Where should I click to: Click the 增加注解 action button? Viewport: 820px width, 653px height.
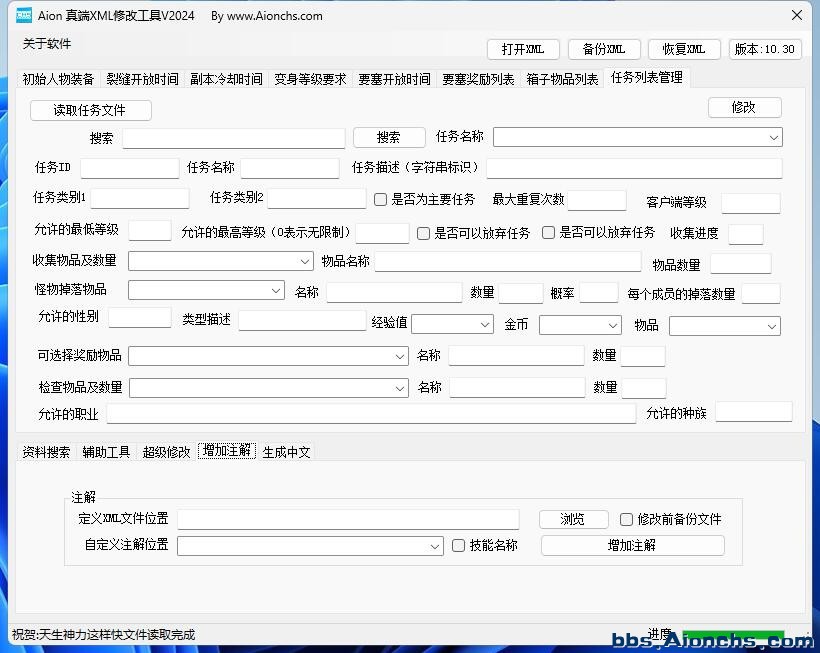pos(633,546)
